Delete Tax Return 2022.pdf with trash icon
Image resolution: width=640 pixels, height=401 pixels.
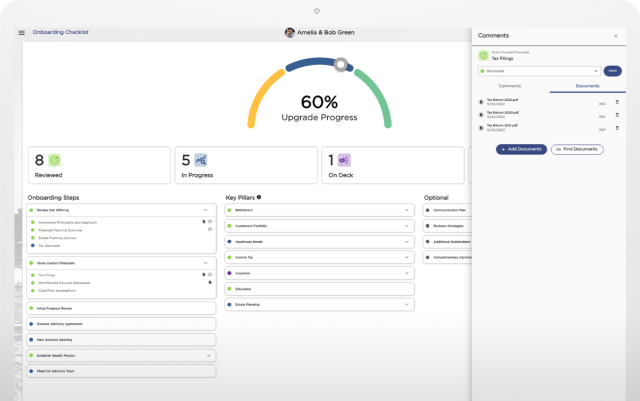pos(617,102)
